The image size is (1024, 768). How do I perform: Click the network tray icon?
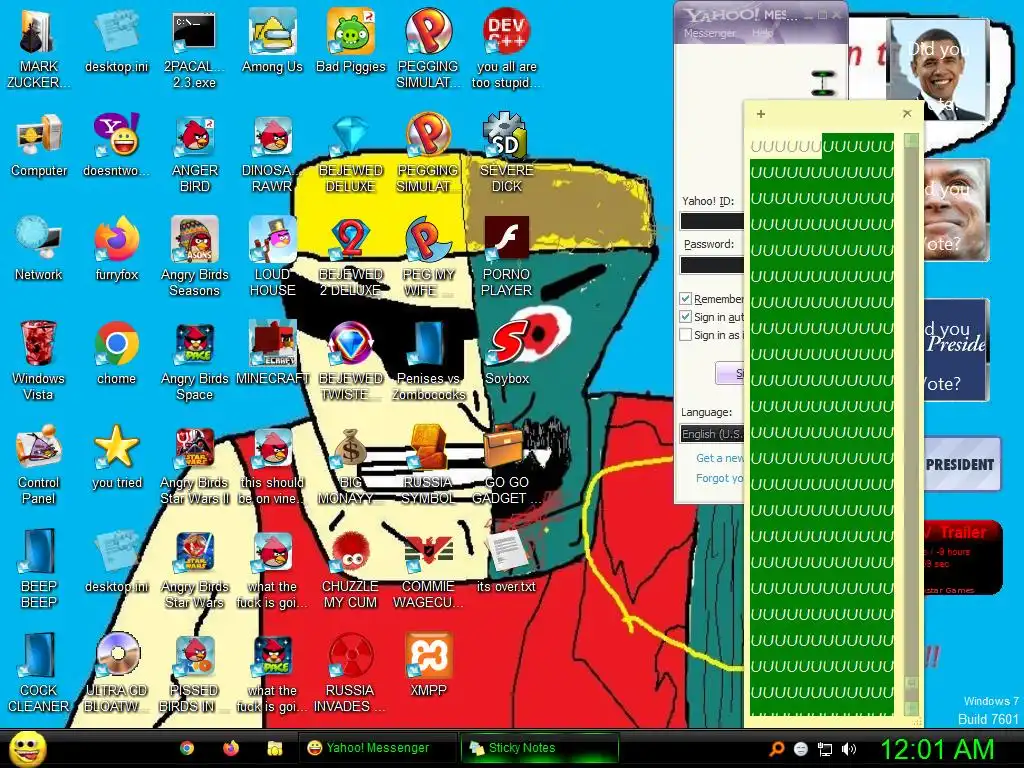click(825, 749)
